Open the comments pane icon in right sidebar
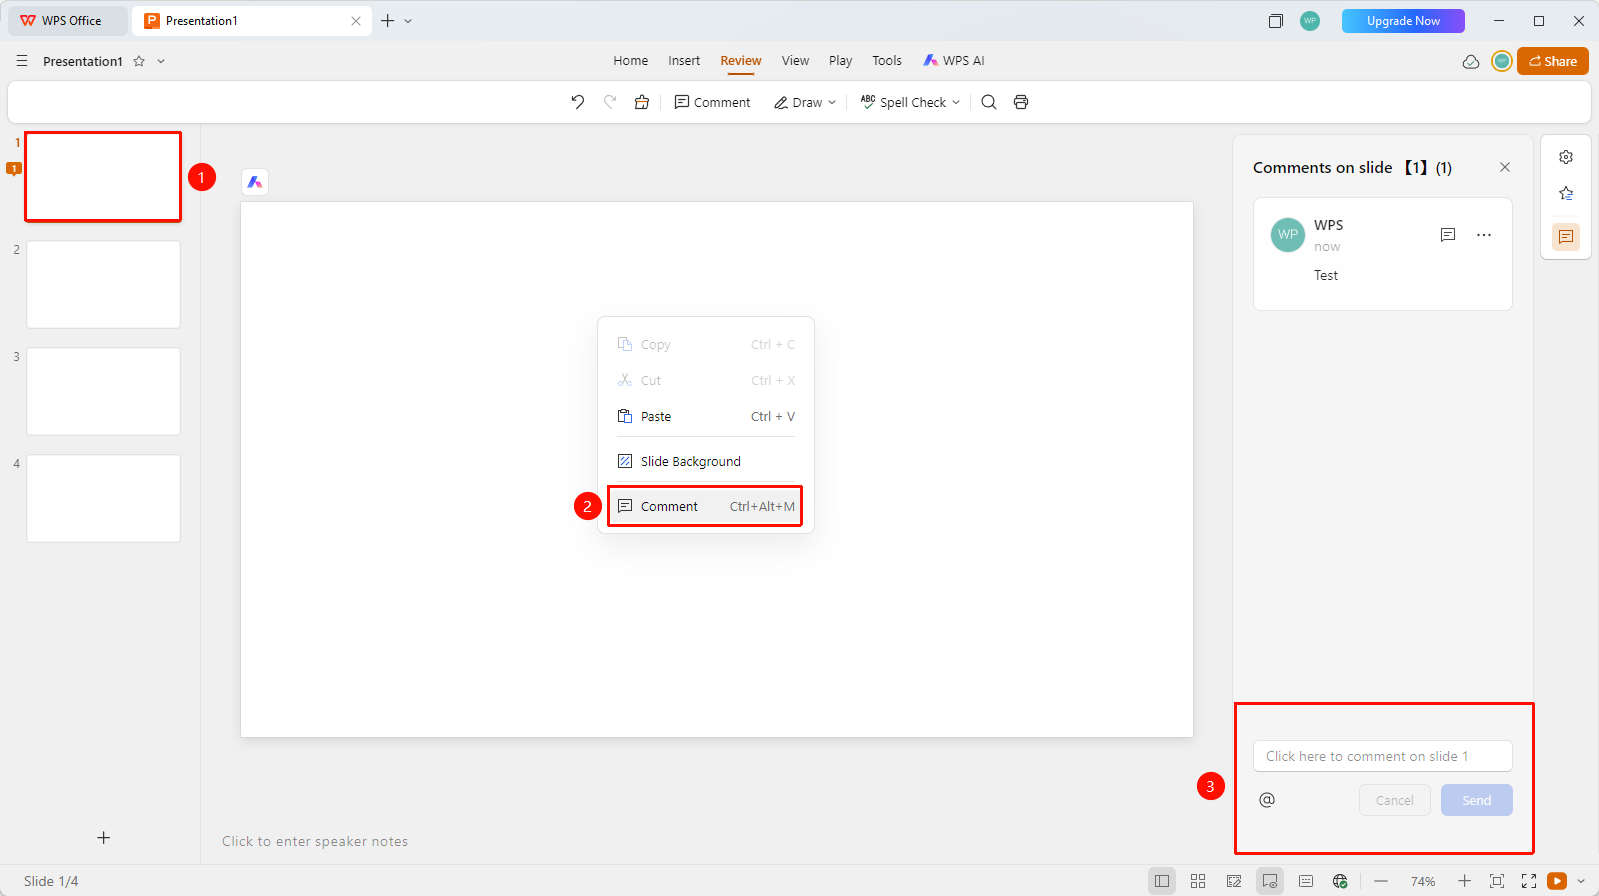 click(1566, 237)
